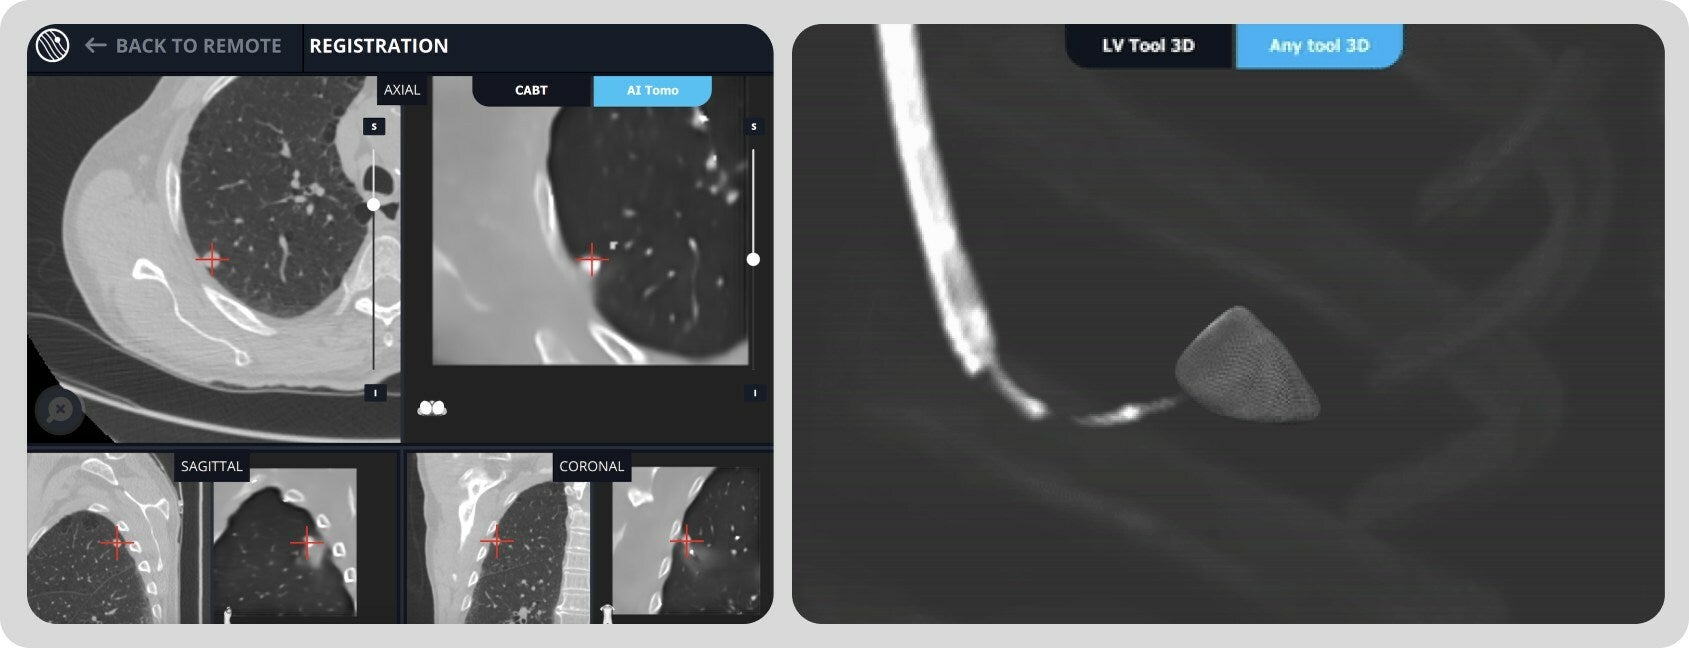Select the Any tool 3D tab
Screen dimensions: 1689x648
(1318, 46)
